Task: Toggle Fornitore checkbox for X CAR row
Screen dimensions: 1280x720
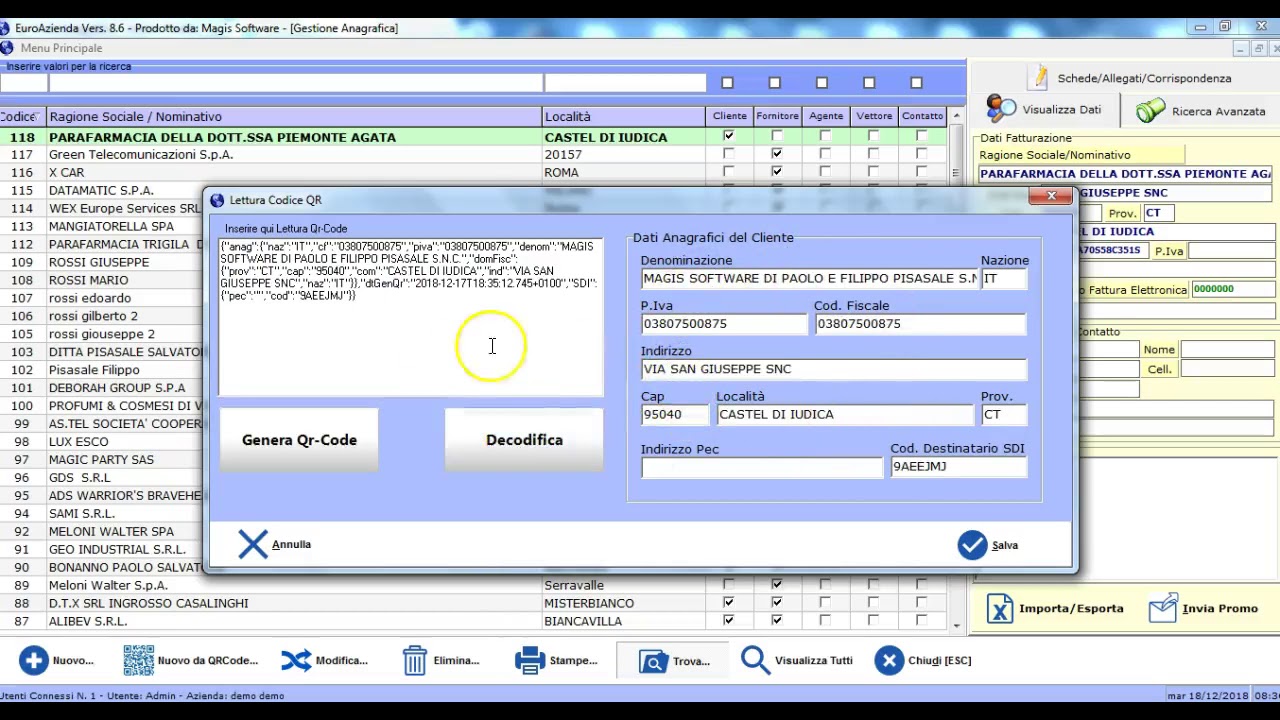Action: (776, 172)
